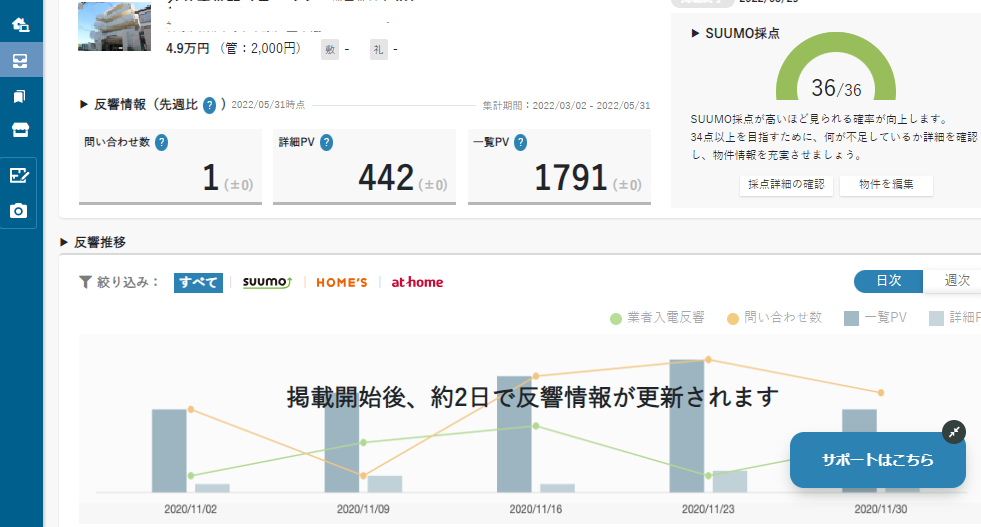Image resolution: width=981 pixels, height=527 pixels.
Task: Click the floor plan edit sidebar icon
Action: coord(19,176)
